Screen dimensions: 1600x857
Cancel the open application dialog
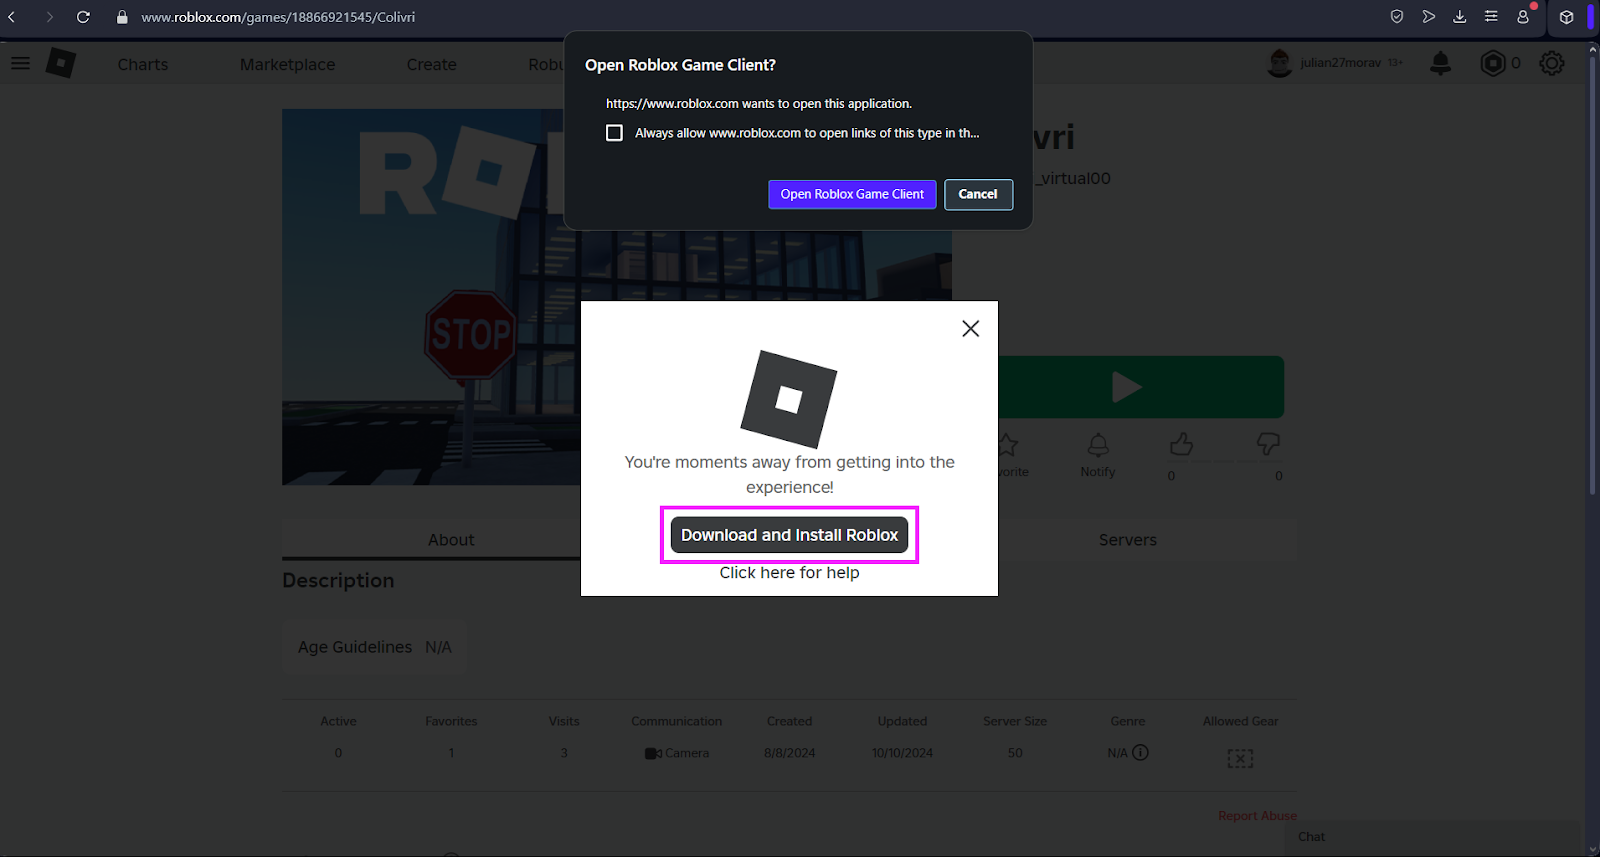point(978,194)
